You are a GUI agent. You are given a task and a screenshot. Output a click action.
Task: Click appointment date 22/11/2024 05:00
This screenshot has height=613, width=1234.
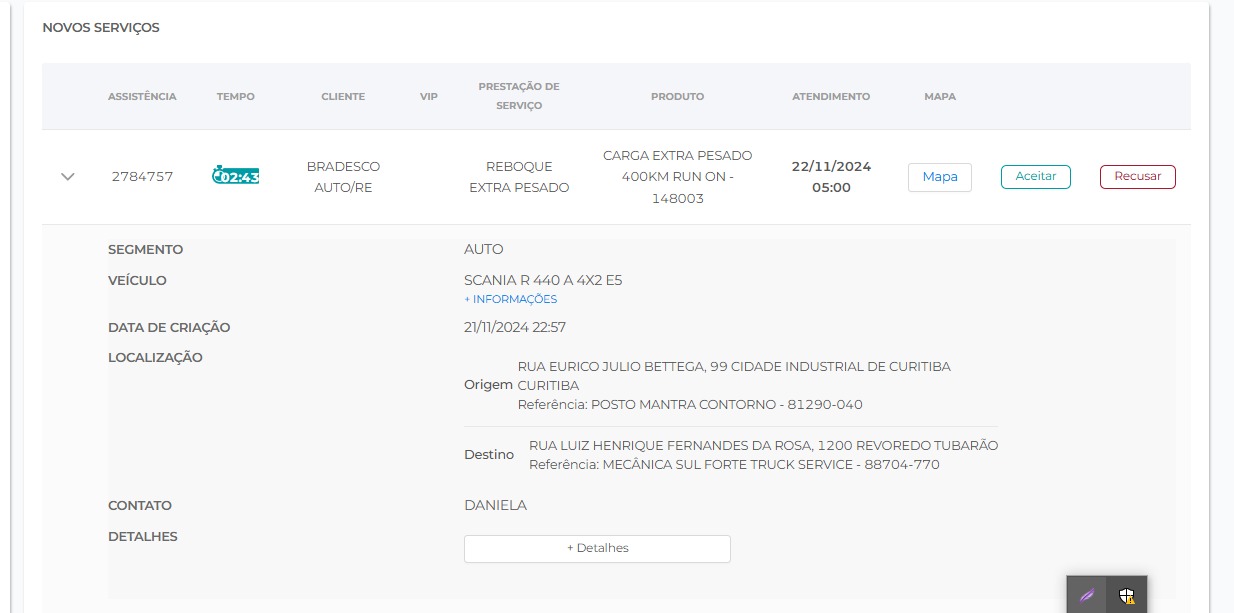point(831,177)
